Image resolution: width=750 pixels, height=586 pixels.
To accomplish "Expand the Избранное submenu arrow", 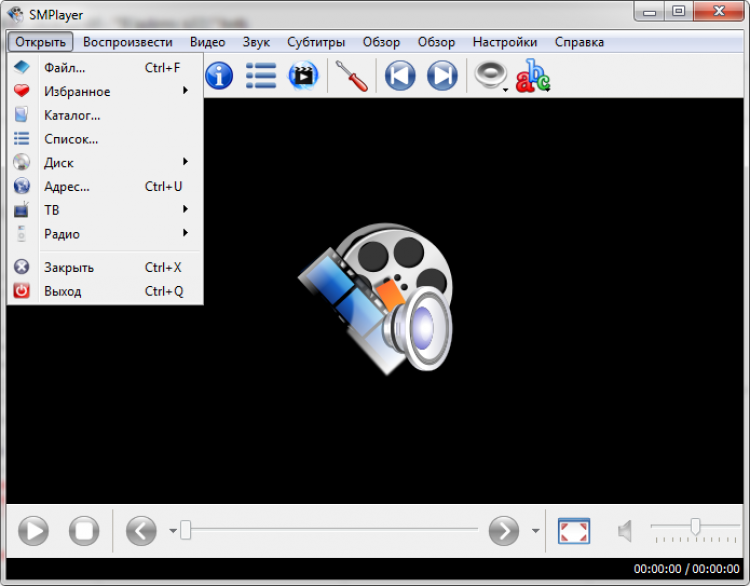I will (186, 90).
